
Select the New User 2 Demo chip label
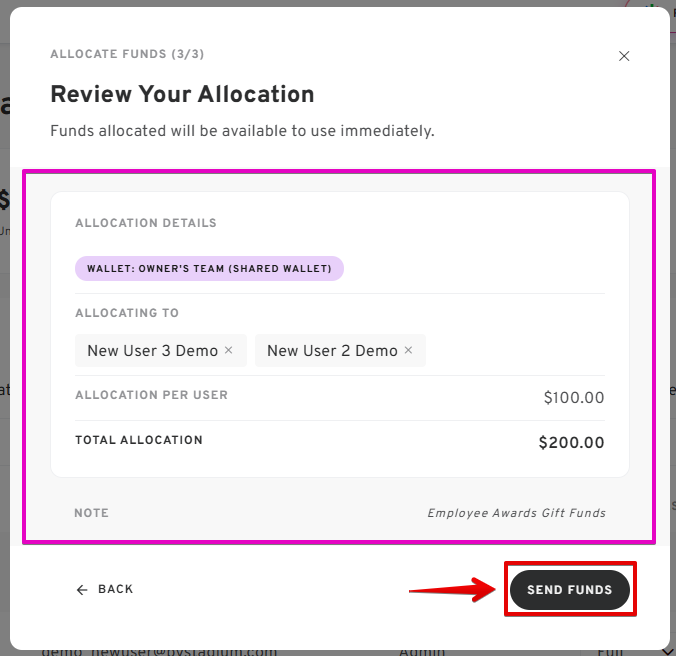(332, 351)
